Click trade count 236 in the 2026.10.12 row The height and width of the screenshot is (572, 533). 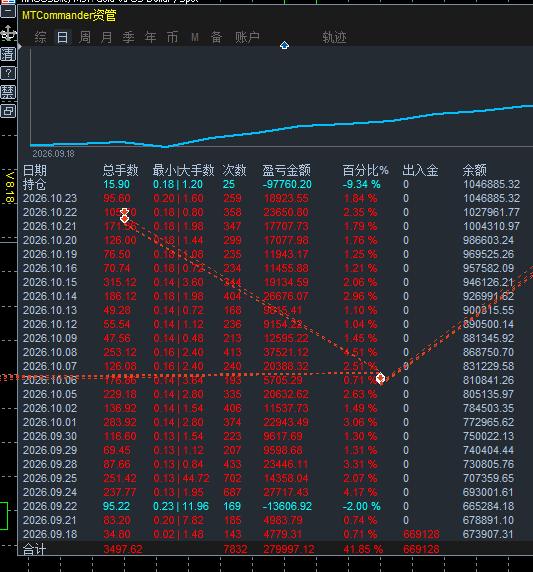pos(232,324)
